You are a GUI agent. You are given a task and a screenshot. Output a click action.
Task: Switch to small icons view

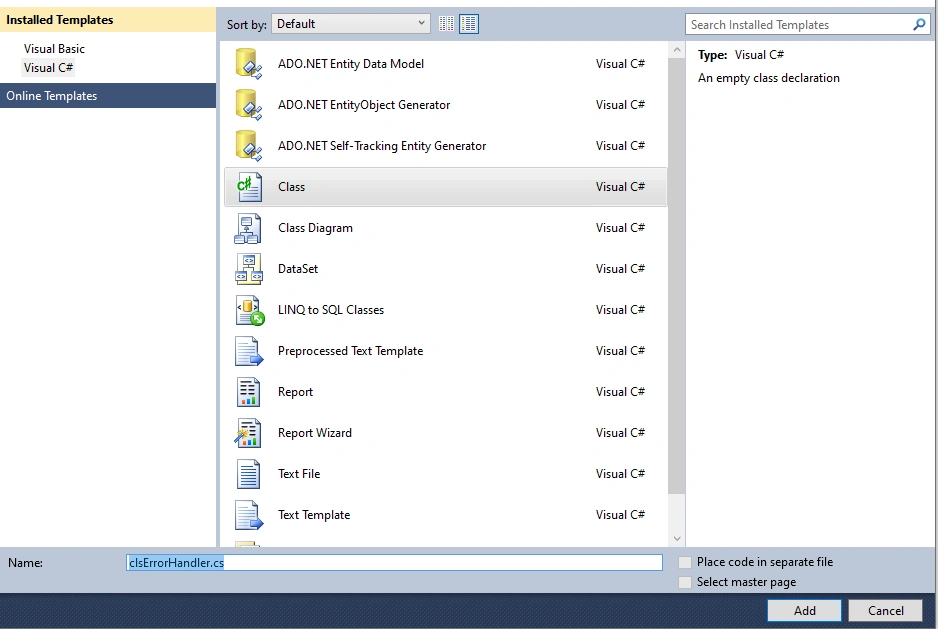click(x=446, y=24)
